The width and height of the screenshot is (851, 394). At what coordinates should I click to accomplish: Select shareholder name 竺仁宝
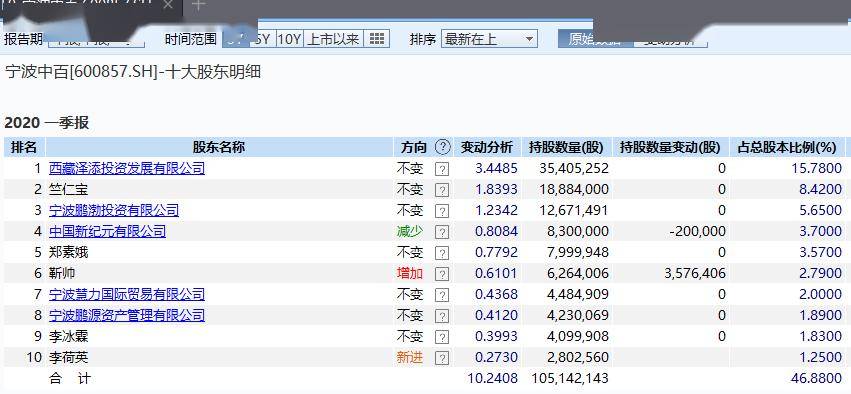[68, 189]
